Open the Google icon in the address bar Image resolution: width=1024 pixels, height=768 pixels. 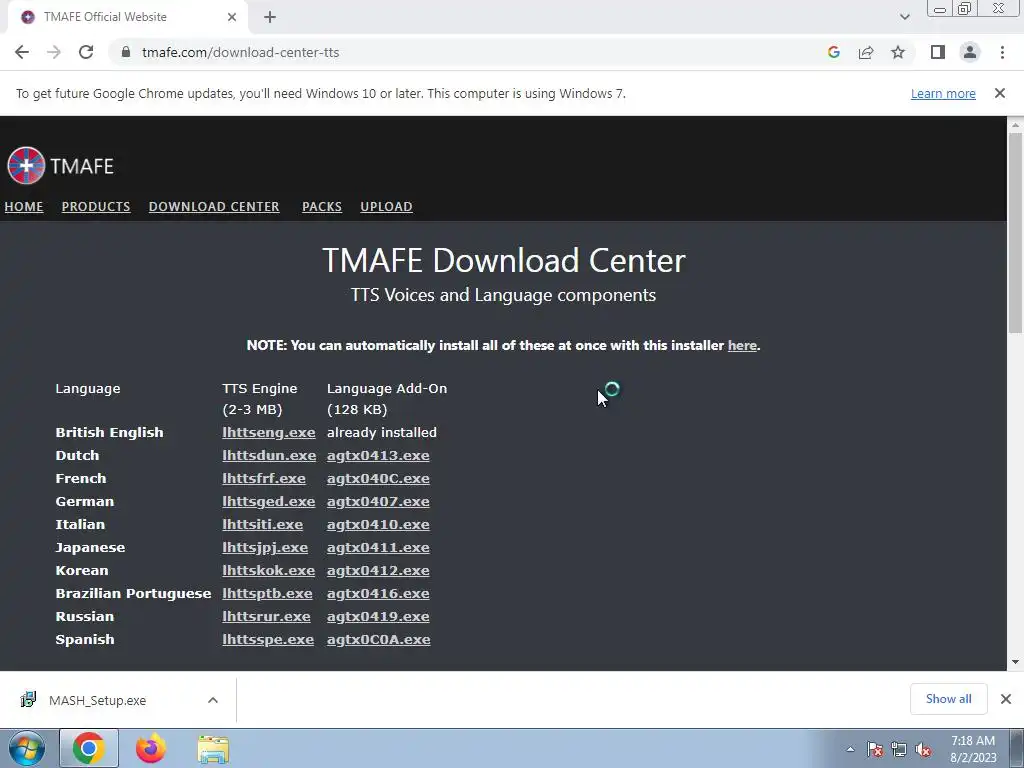click(833, 52)
